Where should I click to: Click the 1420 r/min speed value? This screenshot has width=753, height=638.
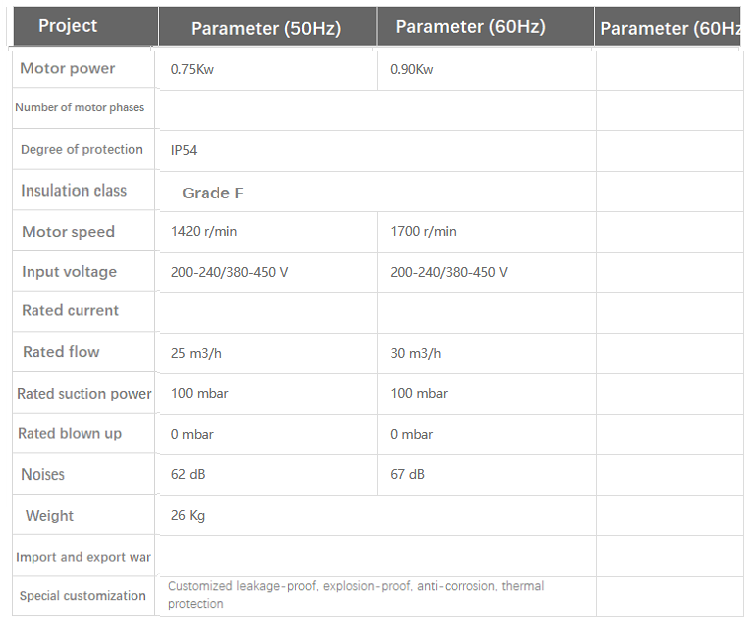tap(204, 232)
